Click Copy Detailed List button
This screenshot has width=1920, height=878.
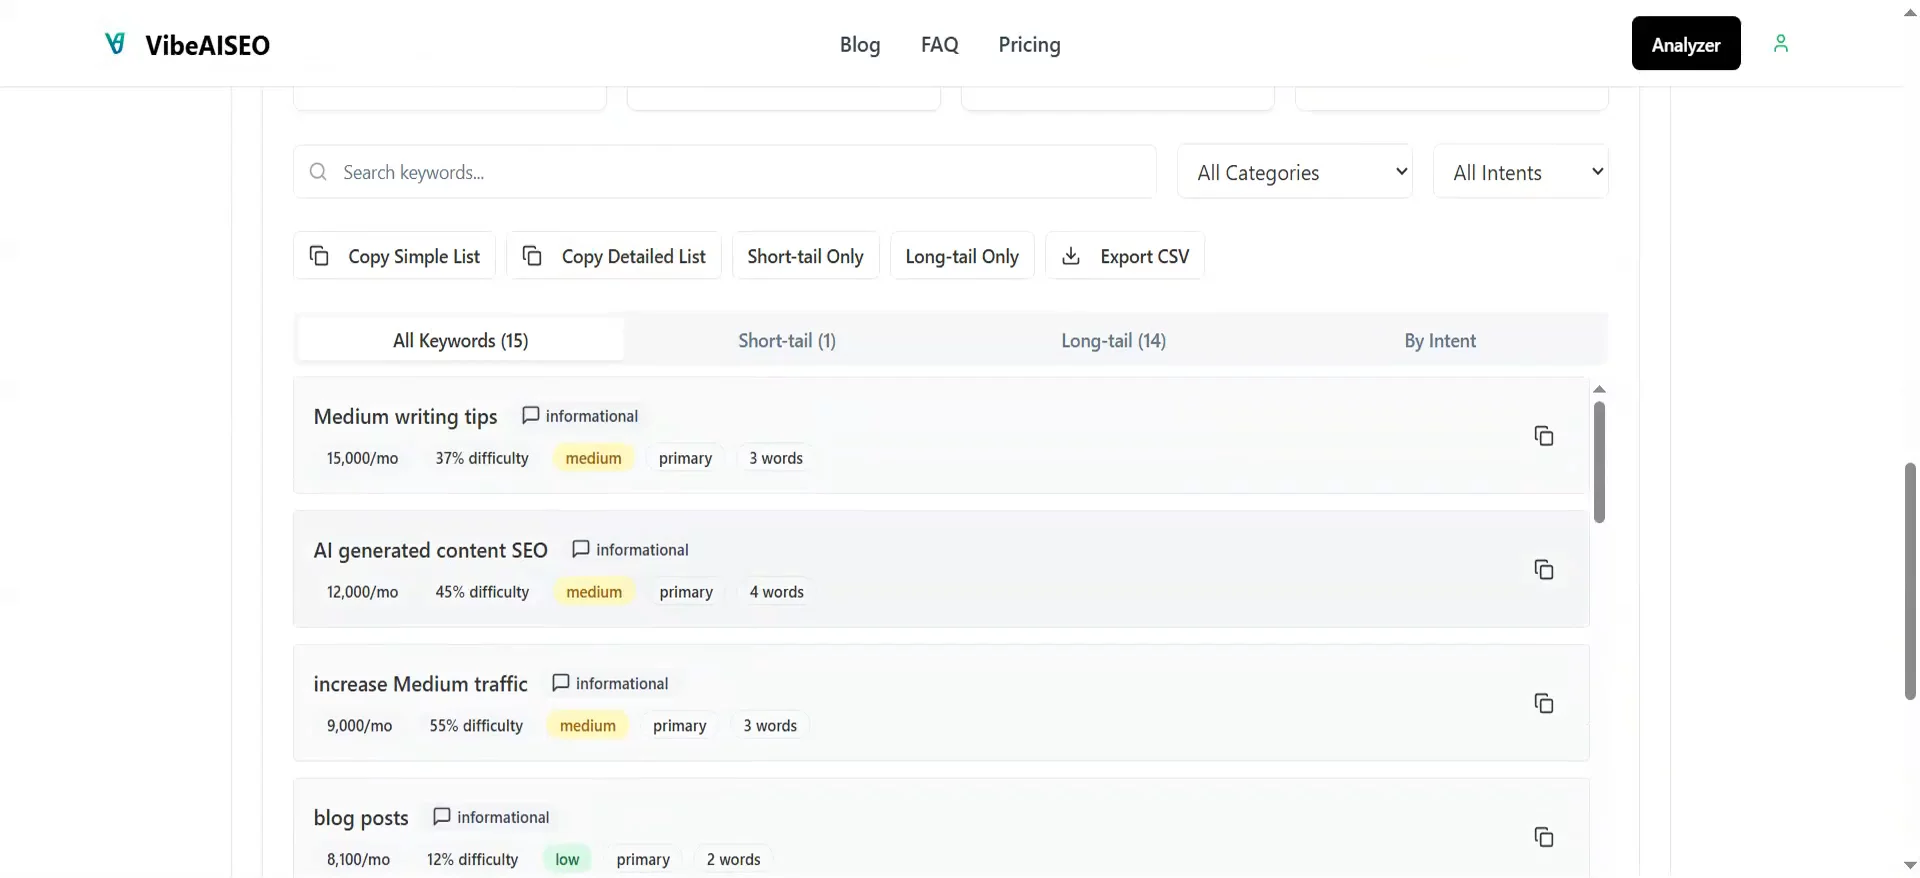click(x=614, y=256)
